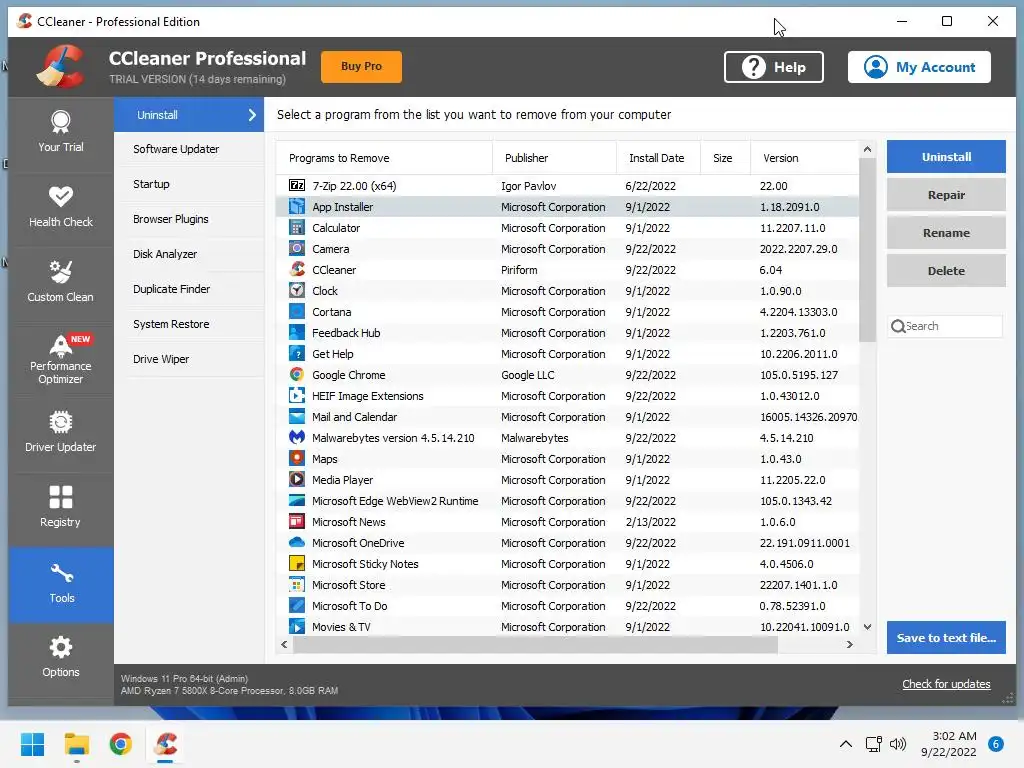The height and width of the screenshot is (768, 1024).
Task: Open the Registry cleaner section
Action: point(61,509)
